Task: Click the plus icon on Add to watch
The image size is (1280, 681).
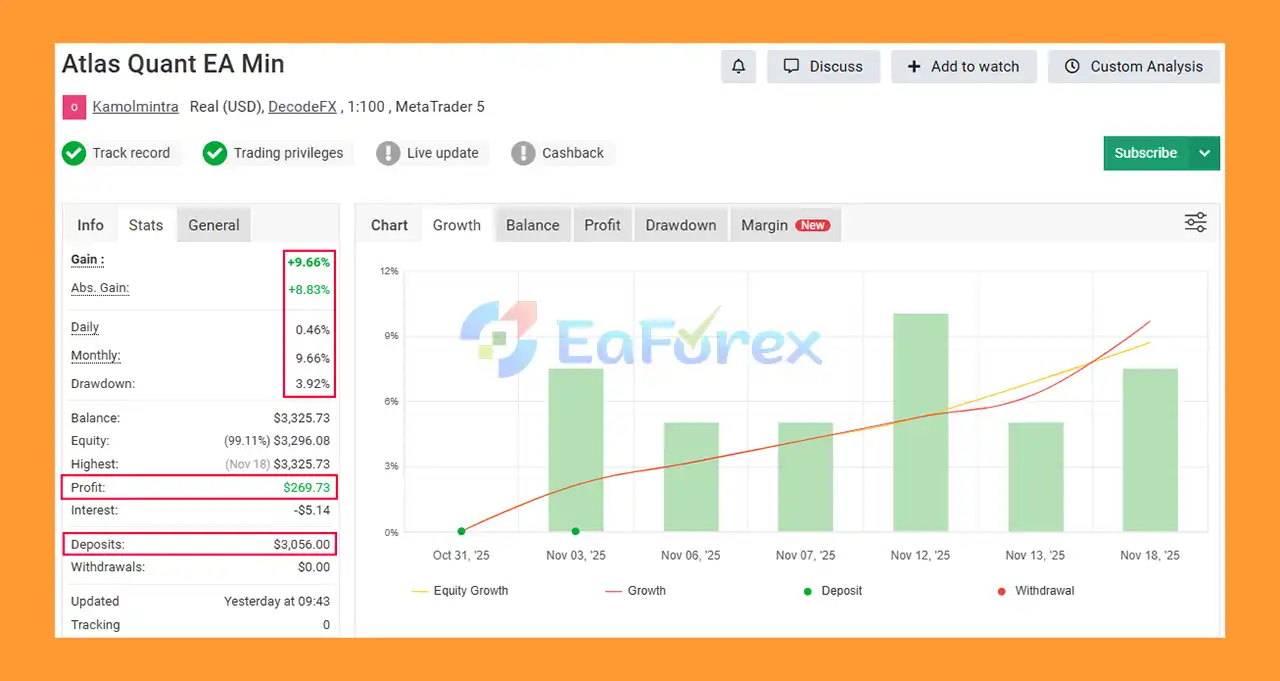Action: (914, 66)
